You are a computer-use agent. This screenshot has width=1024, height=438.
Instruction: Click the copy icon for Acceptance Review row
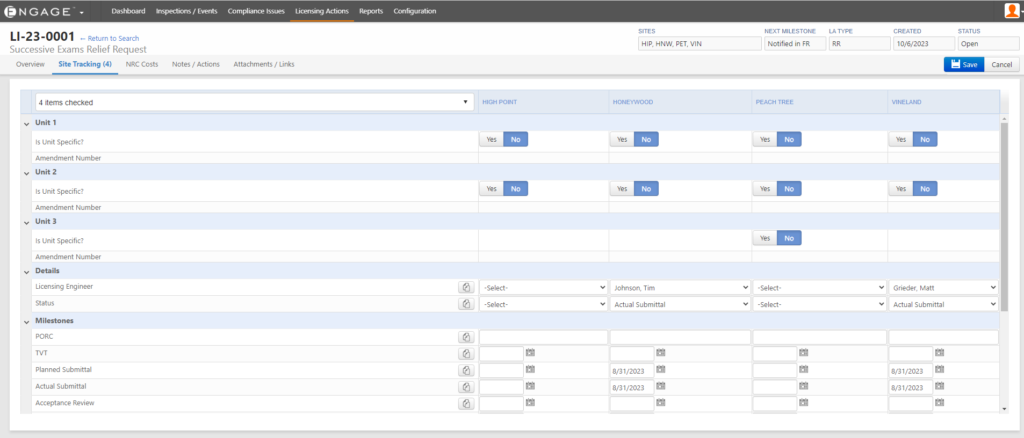[x=466, y=404]
